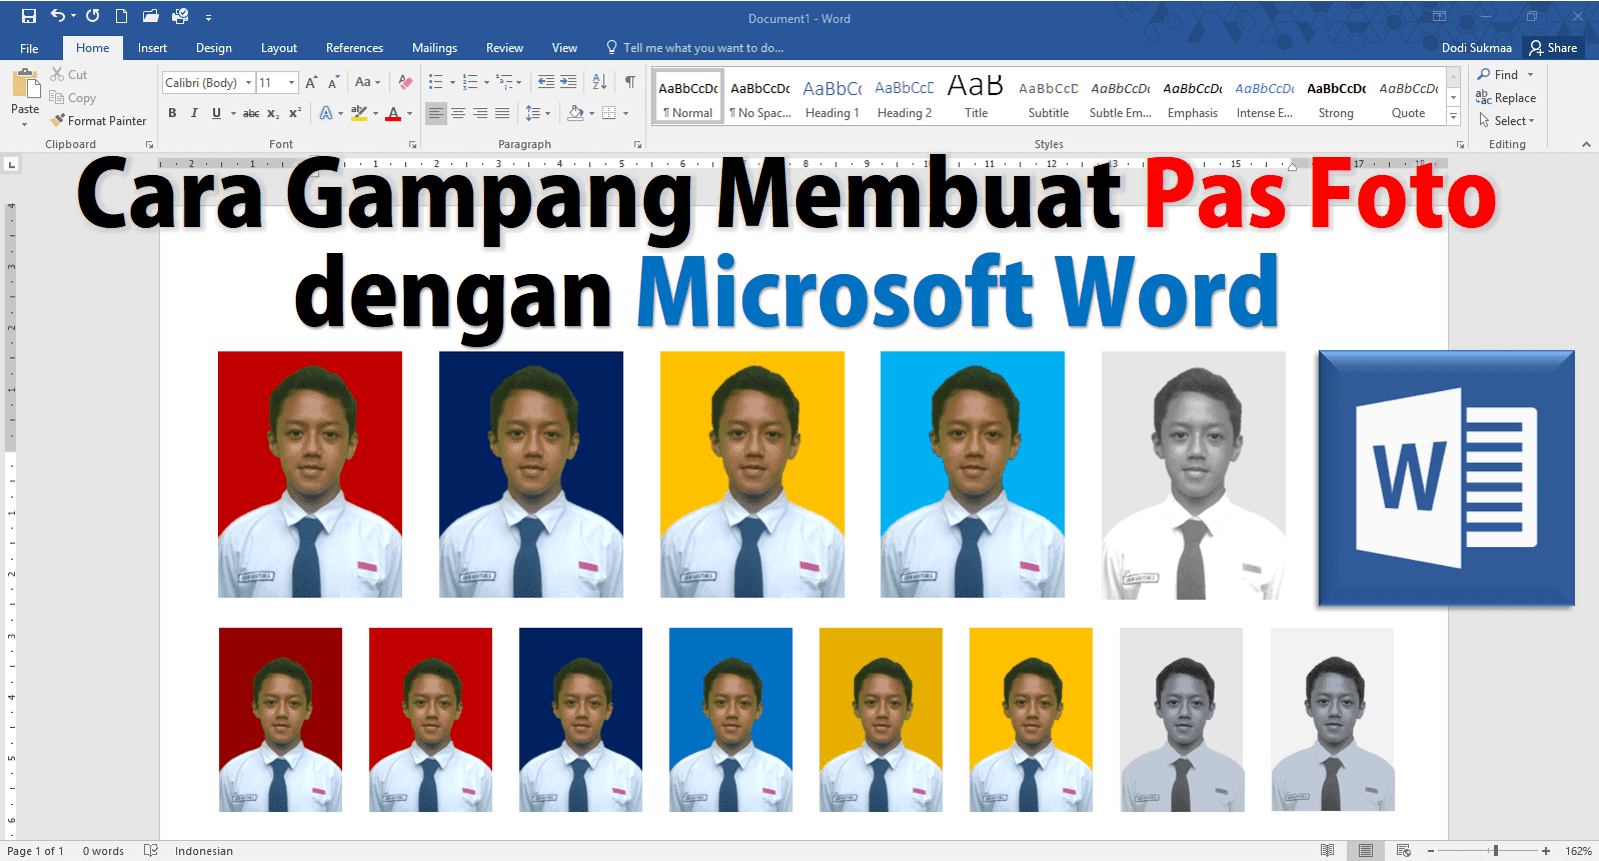
Task: Click Numbering list icon
Action: click(x=470, y=82)
